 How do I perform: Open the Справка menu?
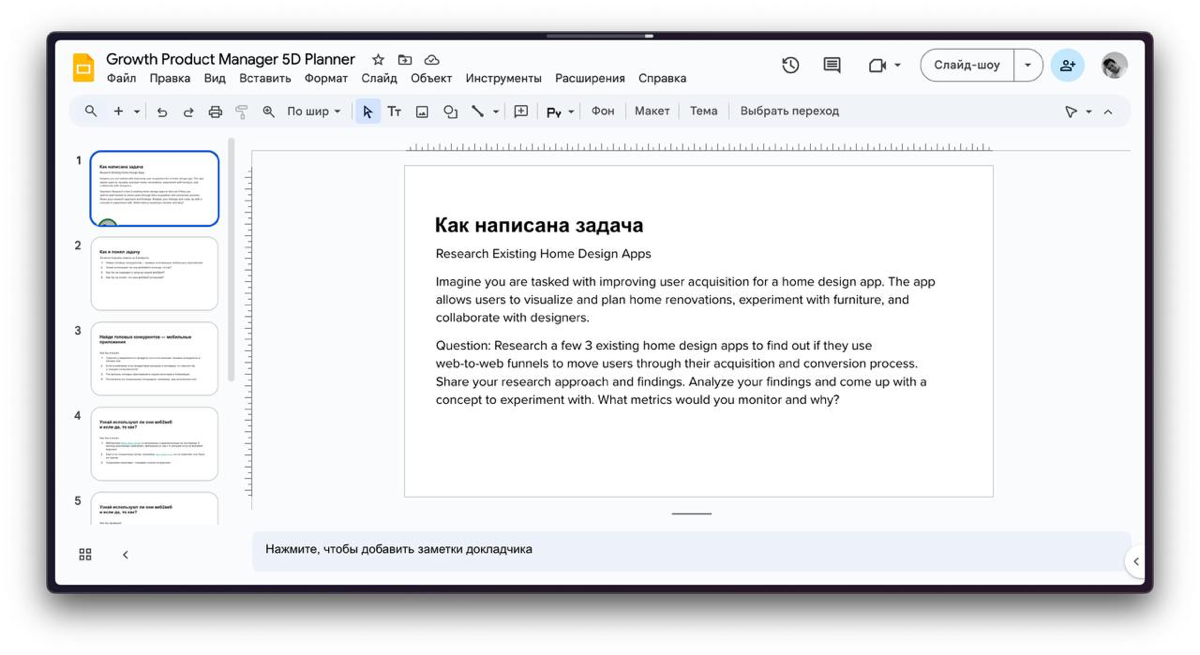tap(662, 78)
